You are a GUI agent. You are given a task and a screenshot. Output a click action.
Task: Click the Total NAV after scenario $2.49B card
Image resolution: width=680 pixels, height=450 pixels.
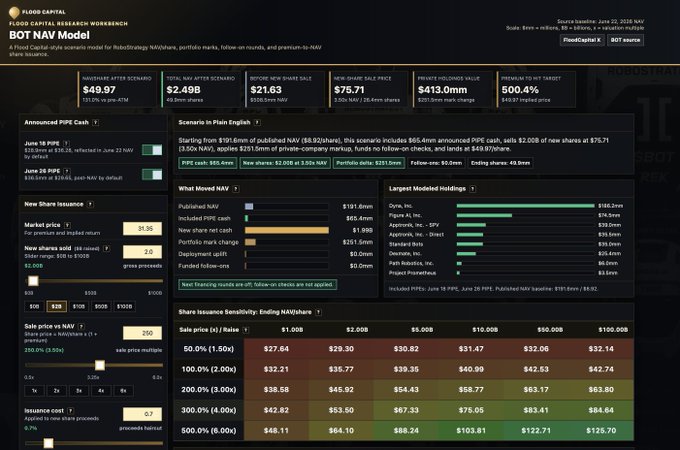point(200,89)
